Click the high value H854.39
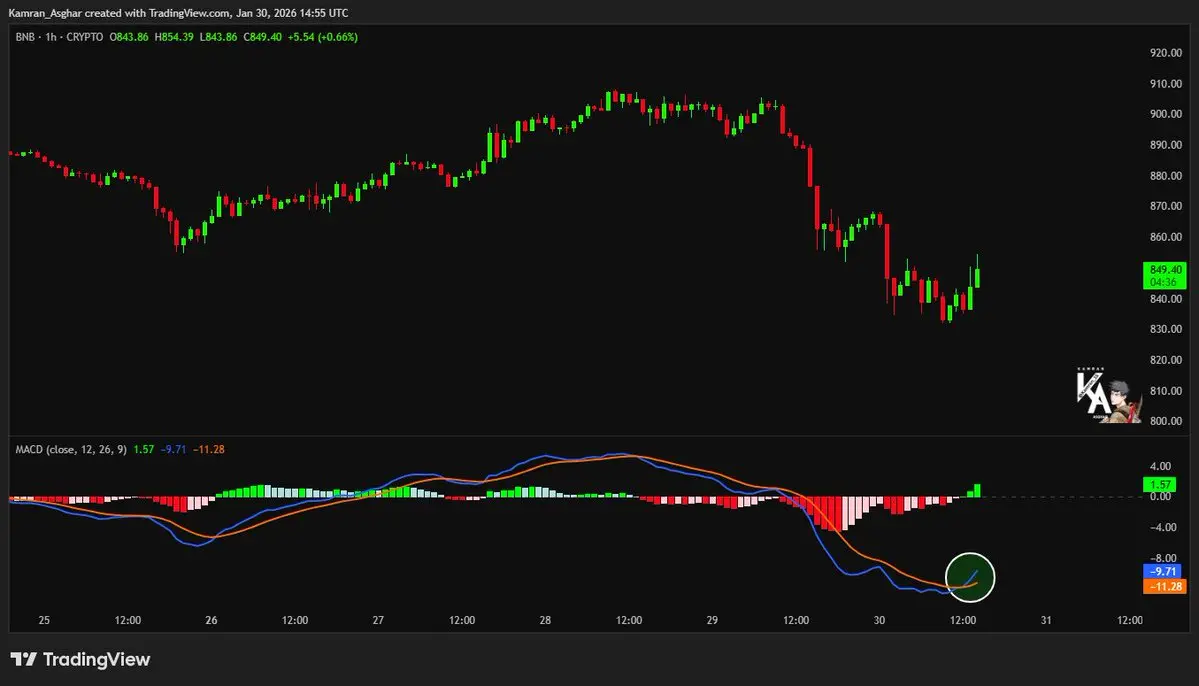This screenshot has height=686, width=1199. [x=174, y=37]
